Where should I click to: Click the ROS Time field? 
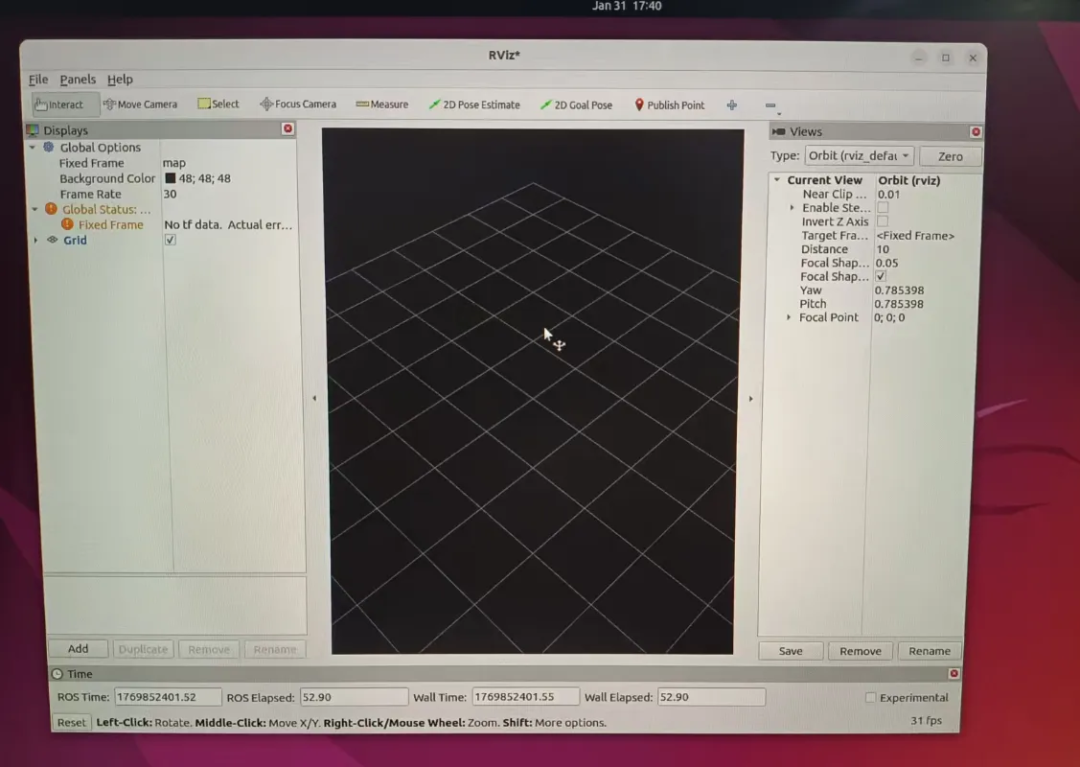coord(167,697)
